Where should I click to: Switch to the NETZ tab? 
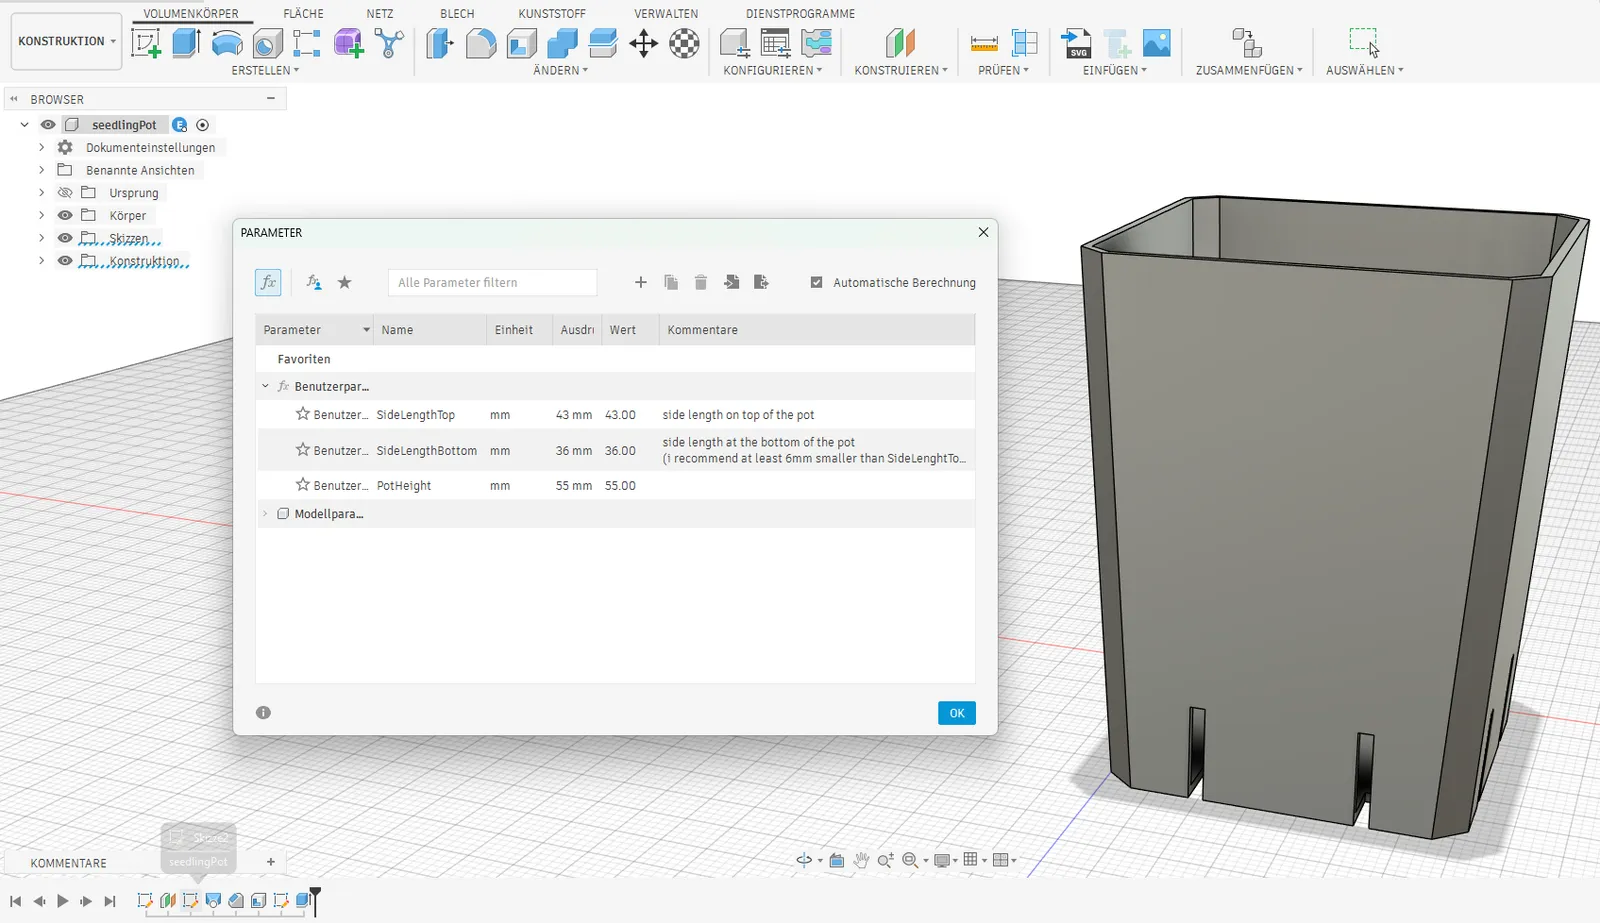[380, 14]
